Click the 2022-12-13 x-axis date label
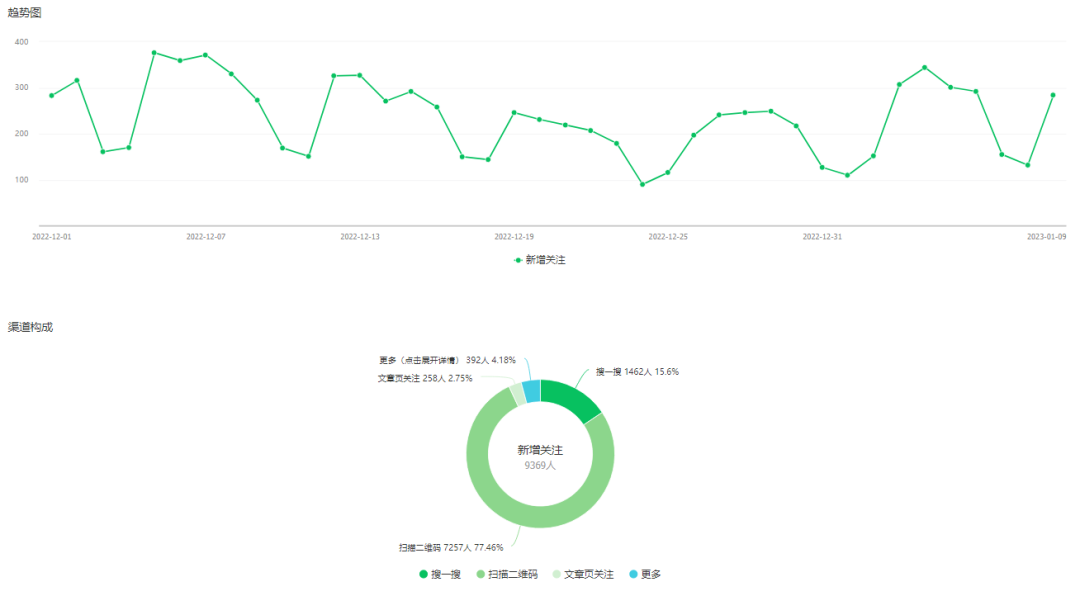Image resolution: width=1080 pixels, height=596 pixels. (360, 236)
